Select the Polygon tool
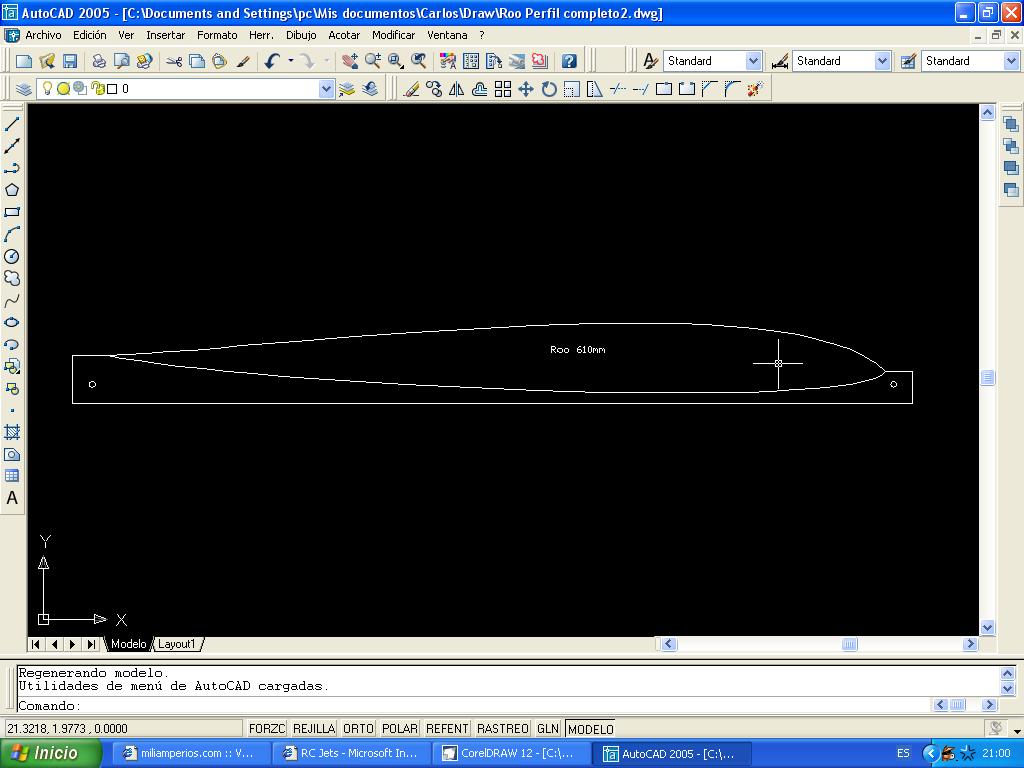The image size is (1024, 768). (12, 190)
